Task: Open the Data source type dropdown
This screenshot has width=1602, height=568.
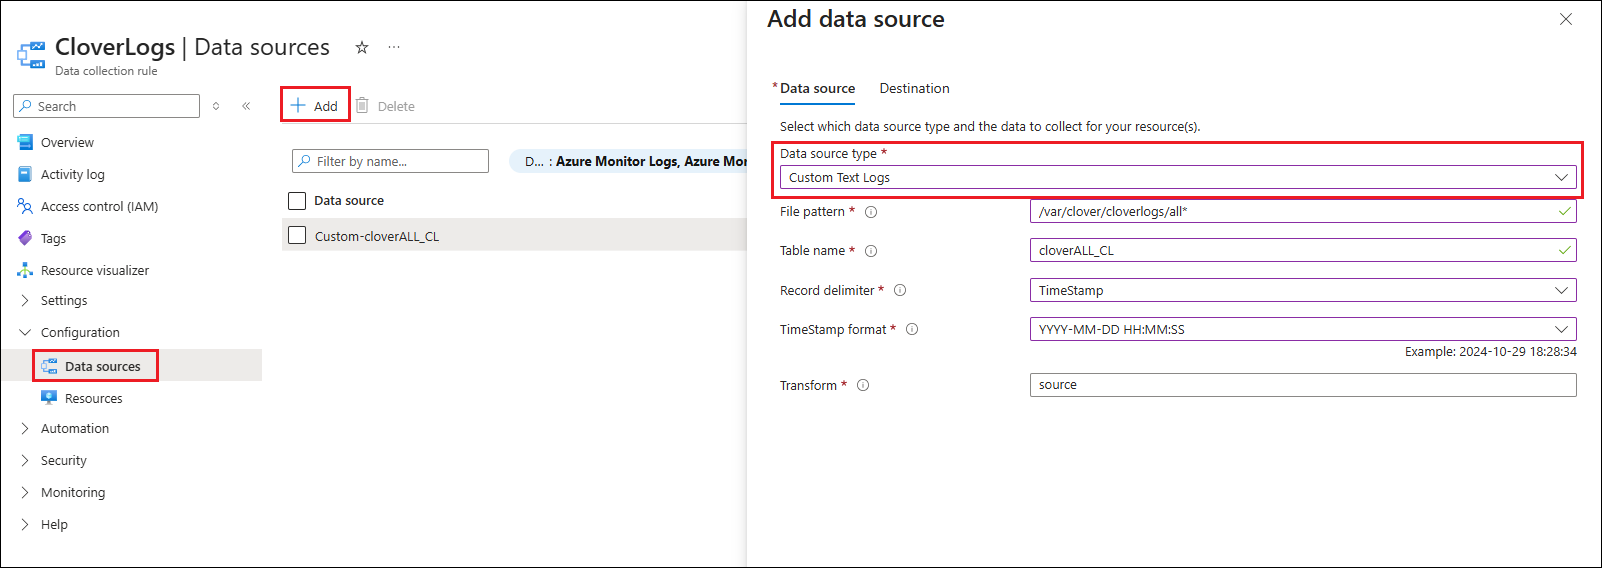Action: tap(1177, 178)
